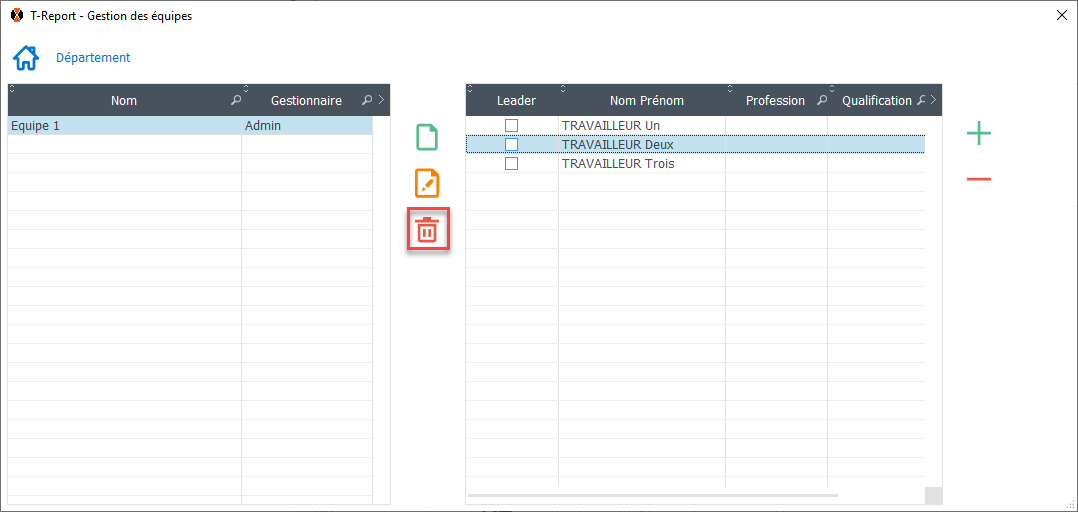This screenshot has height=512, width=1078.
Task: Check Leader box for TRAVAILLEUR Un
Action: coord(511,125)
